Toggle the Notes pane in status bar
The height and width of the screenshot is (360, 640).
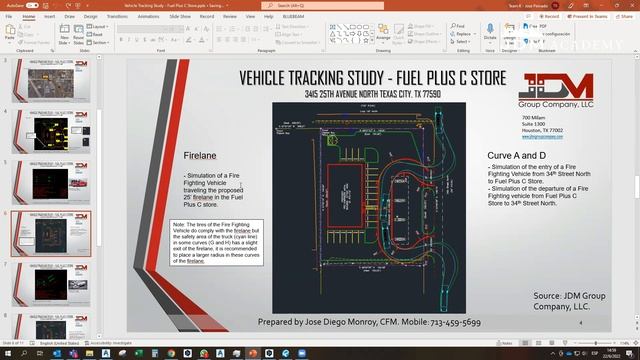pos(504,343)
